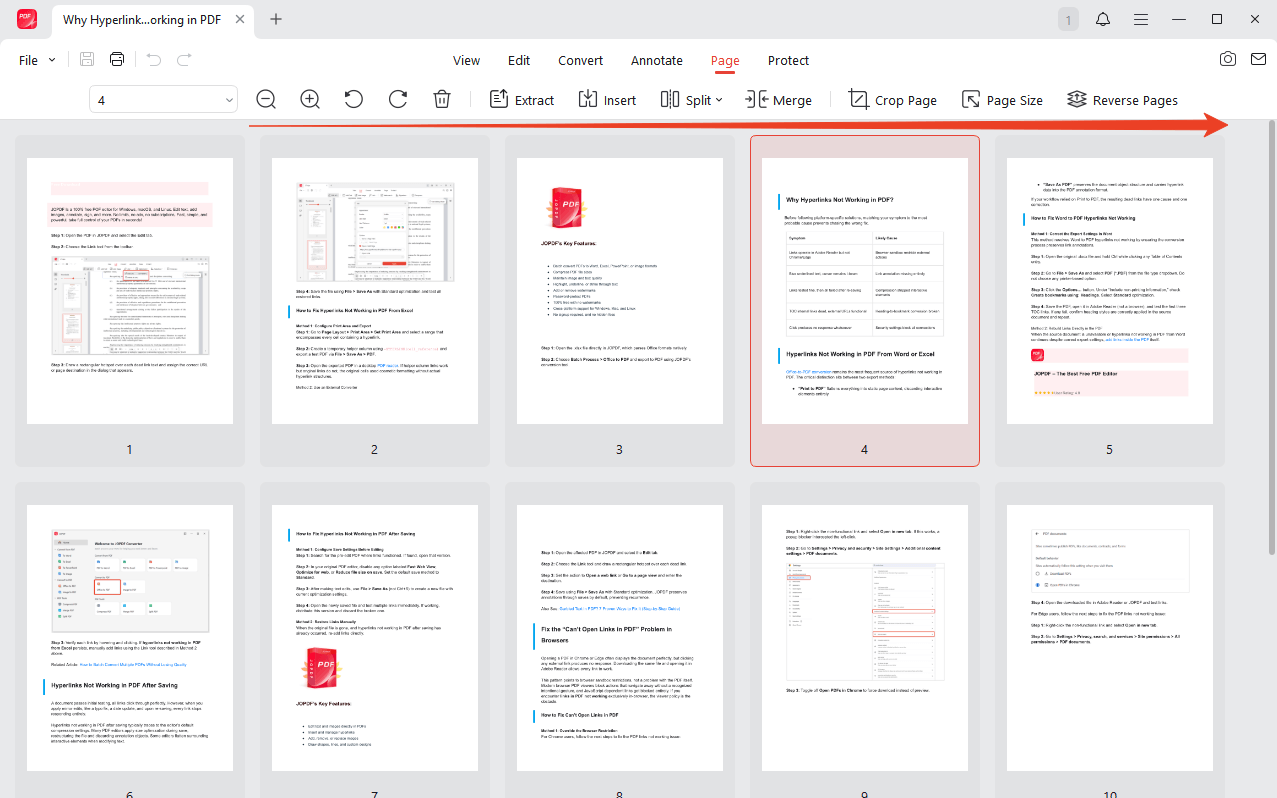Switch to the Protect tab
1277x798 pixels.
tap(788, 61)
